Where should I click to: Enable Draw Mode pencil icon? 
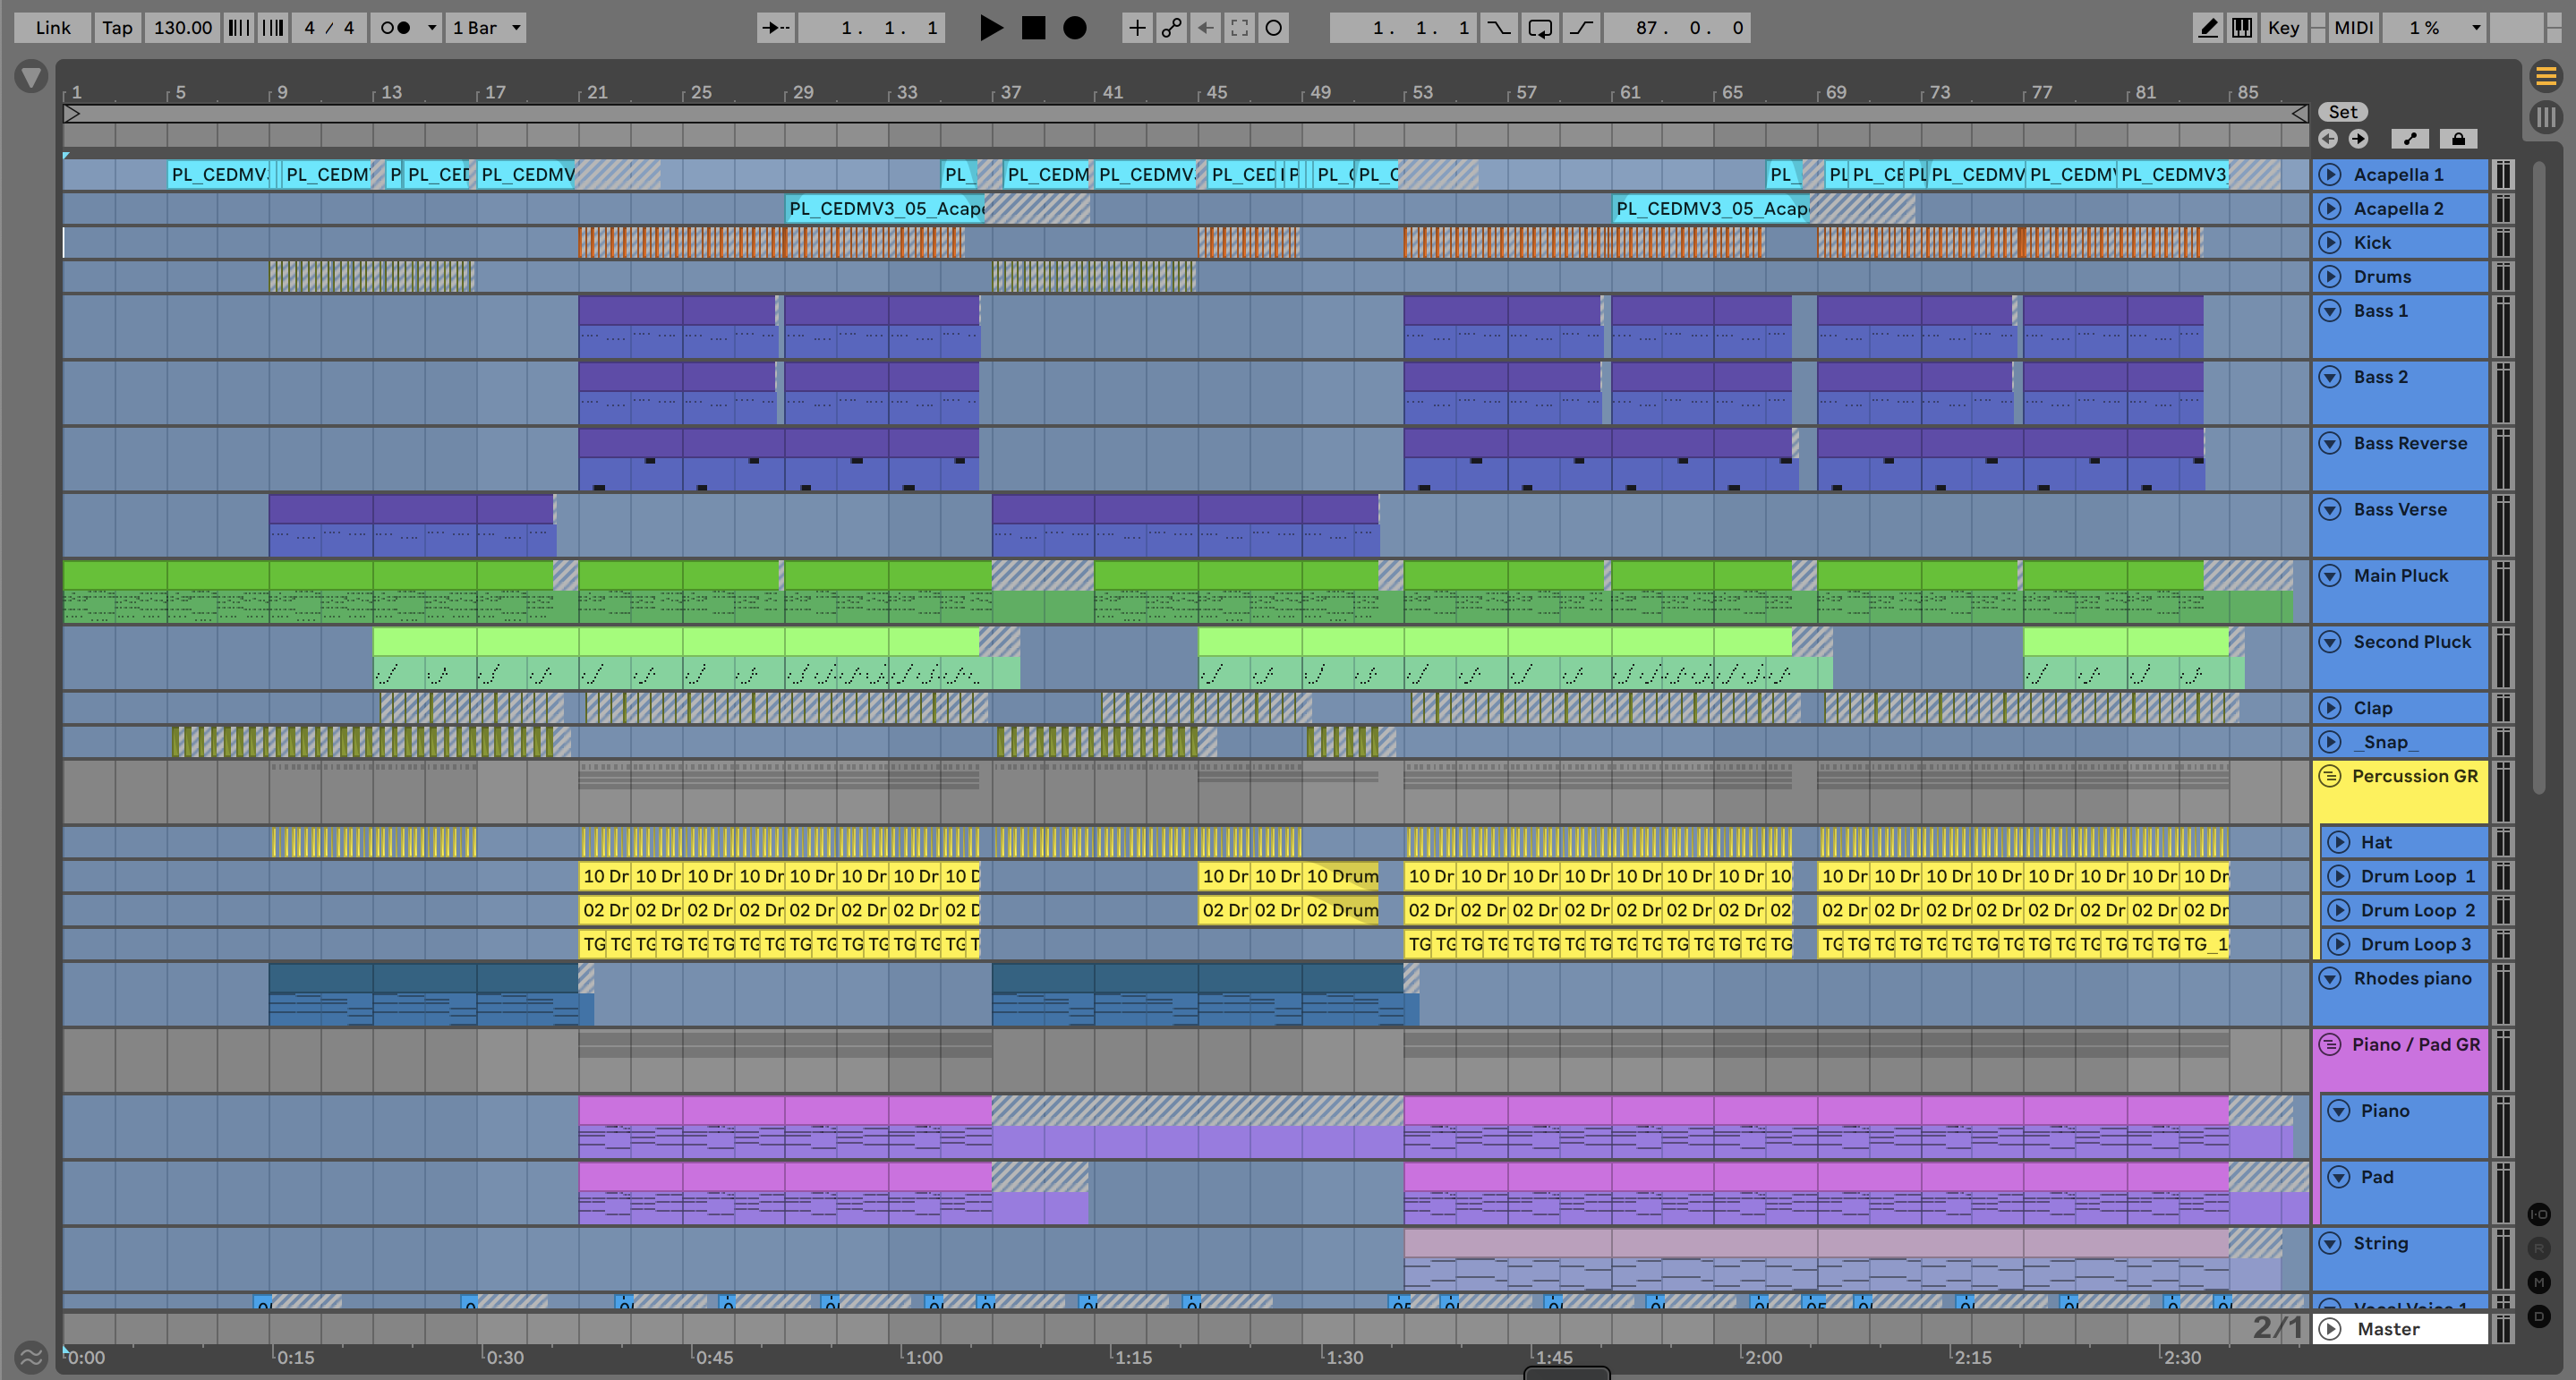coord(2207,28)
